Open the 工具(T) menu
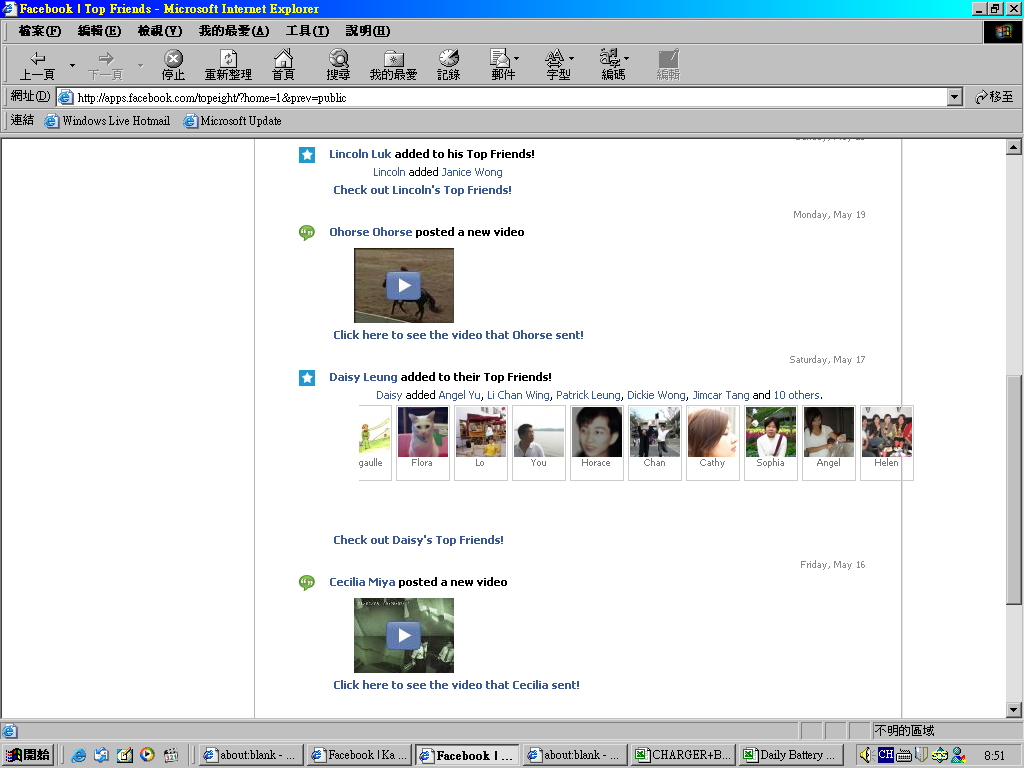This screenshot has height=768, width=1024. tap(308, 31)
